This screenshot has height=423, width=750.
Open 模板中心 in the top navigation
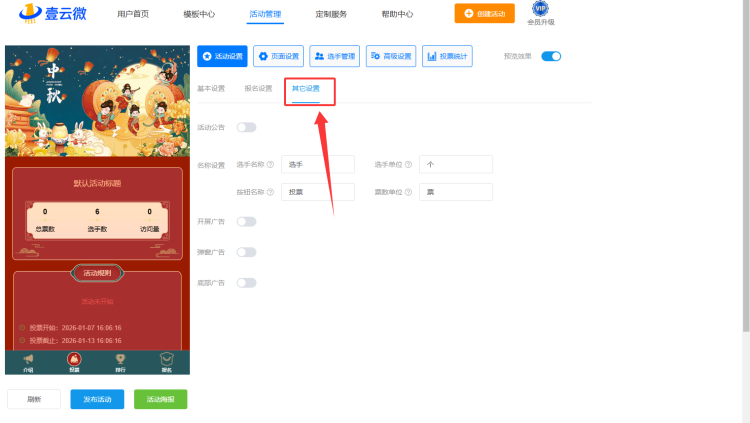tap(199, 14)
